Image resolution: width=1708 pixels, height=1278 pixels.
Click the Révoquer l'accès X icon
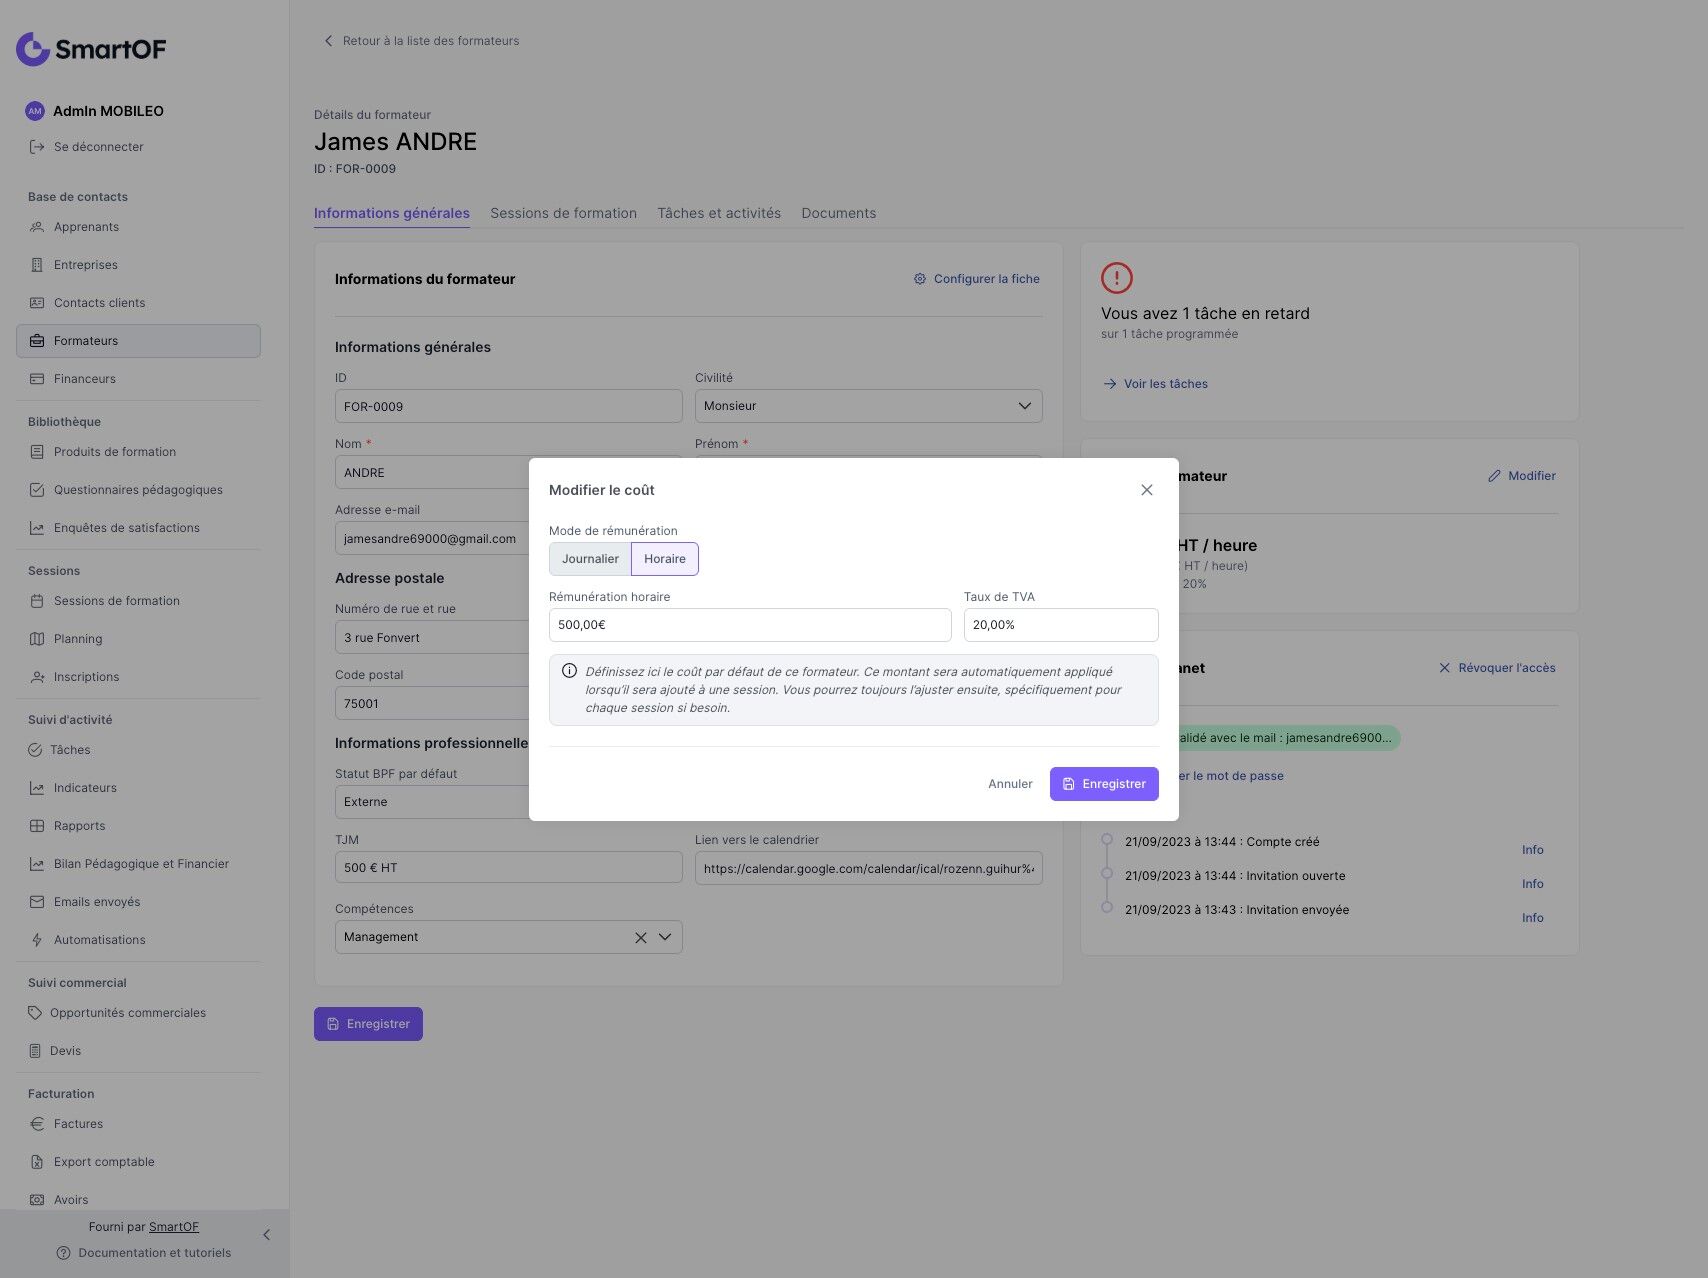click(1444, 668)
